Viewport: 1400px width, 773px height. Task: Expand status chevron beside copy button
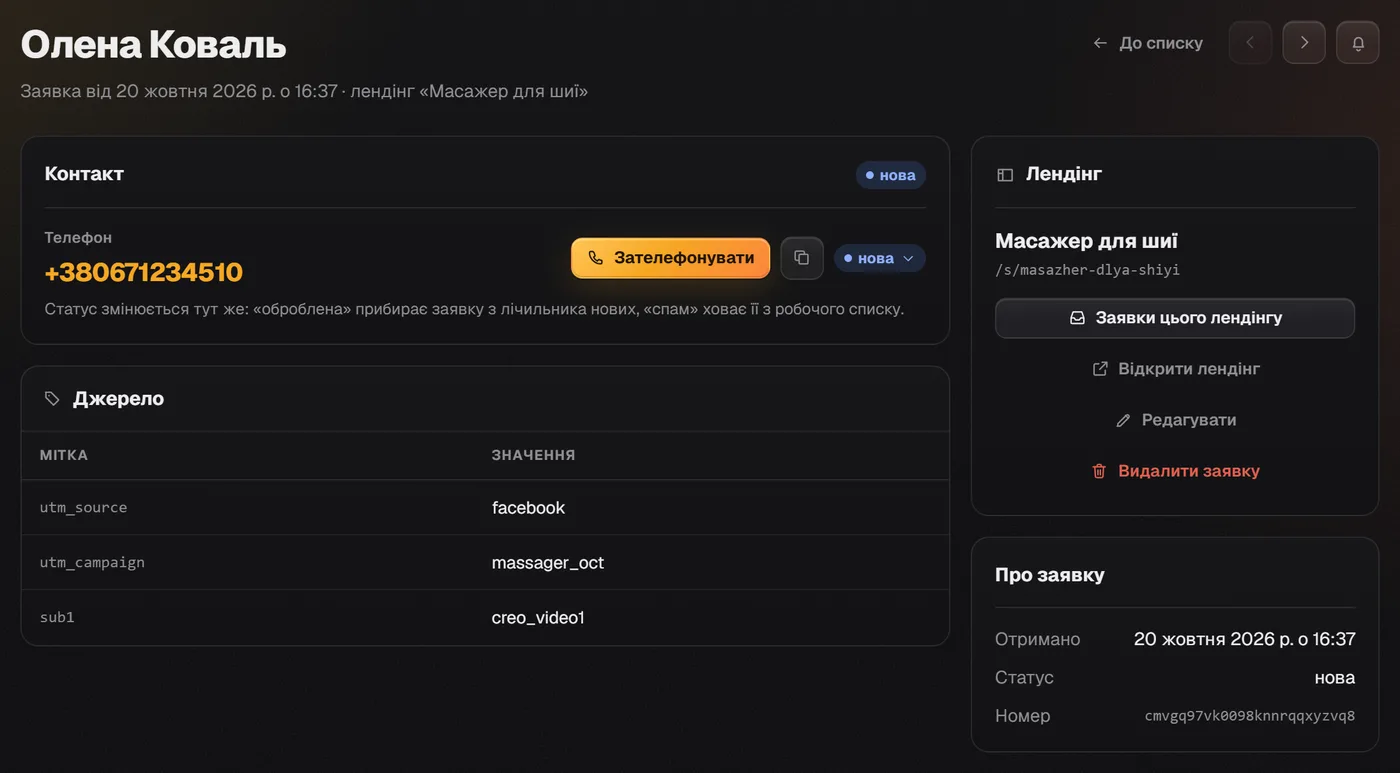(x=909, y=258)
